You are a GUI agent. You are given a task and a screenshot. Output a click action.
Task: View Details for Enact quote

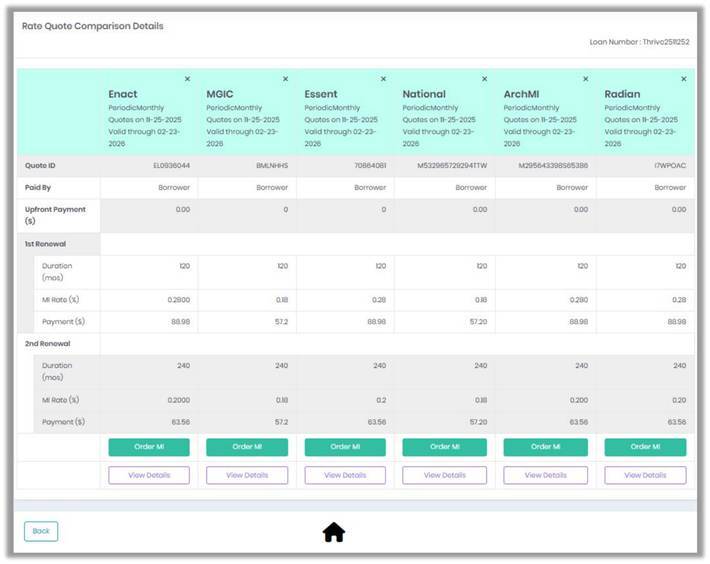[149, 475]
